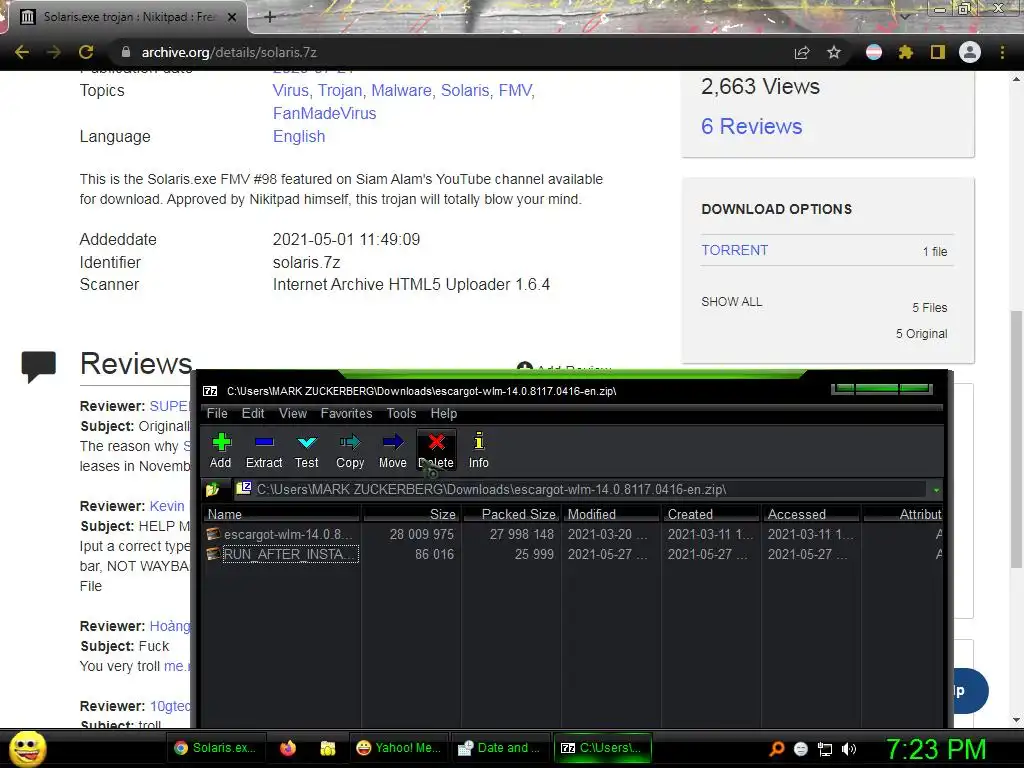Open the Trojan topic link
Image resolution: width=1024 pixels, height=768 pixels.
342,90
